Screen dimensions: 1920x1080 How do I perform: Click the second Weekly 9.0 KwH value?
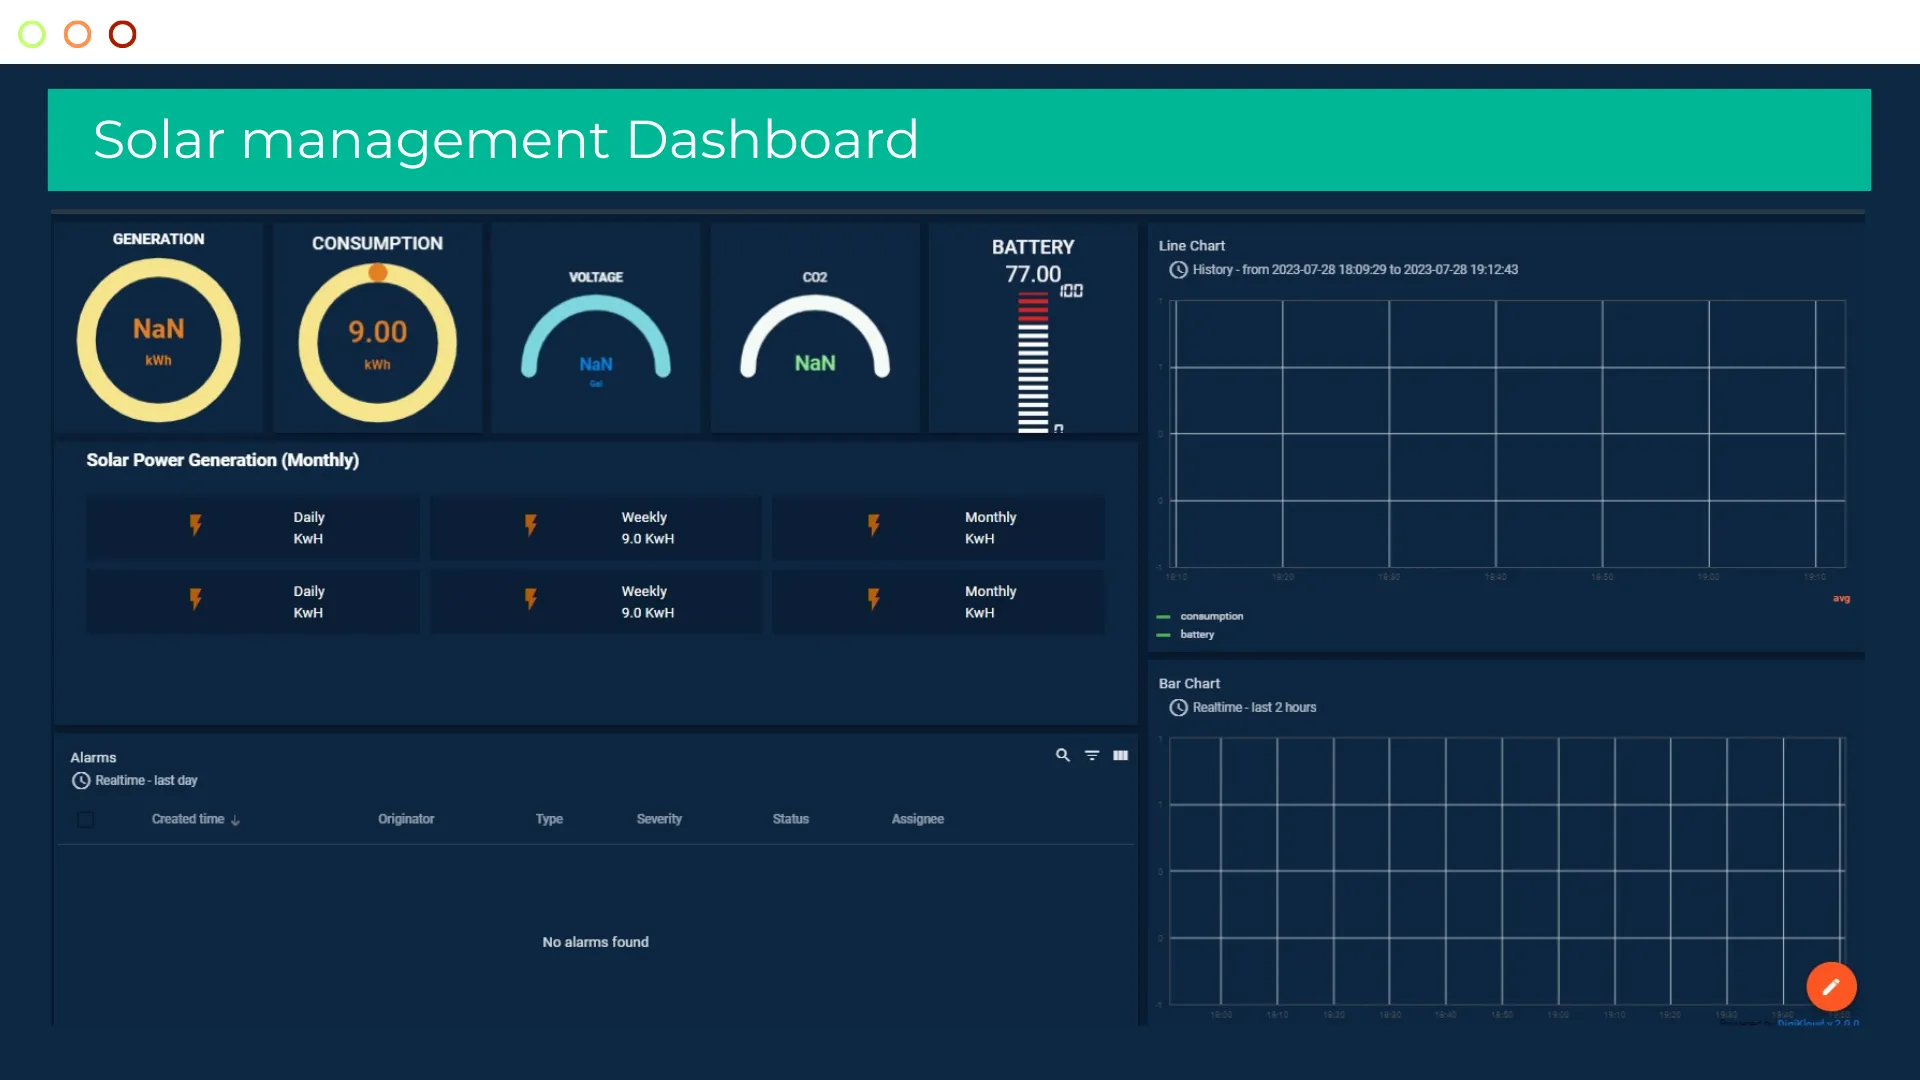tap(648, 613)
